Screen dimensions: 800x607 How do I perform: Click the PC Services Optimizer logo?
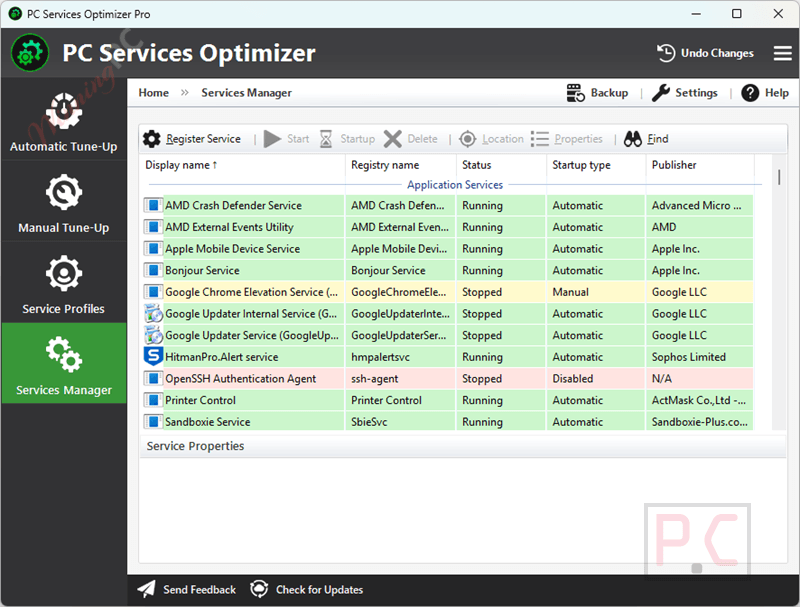tap(30, 53)
